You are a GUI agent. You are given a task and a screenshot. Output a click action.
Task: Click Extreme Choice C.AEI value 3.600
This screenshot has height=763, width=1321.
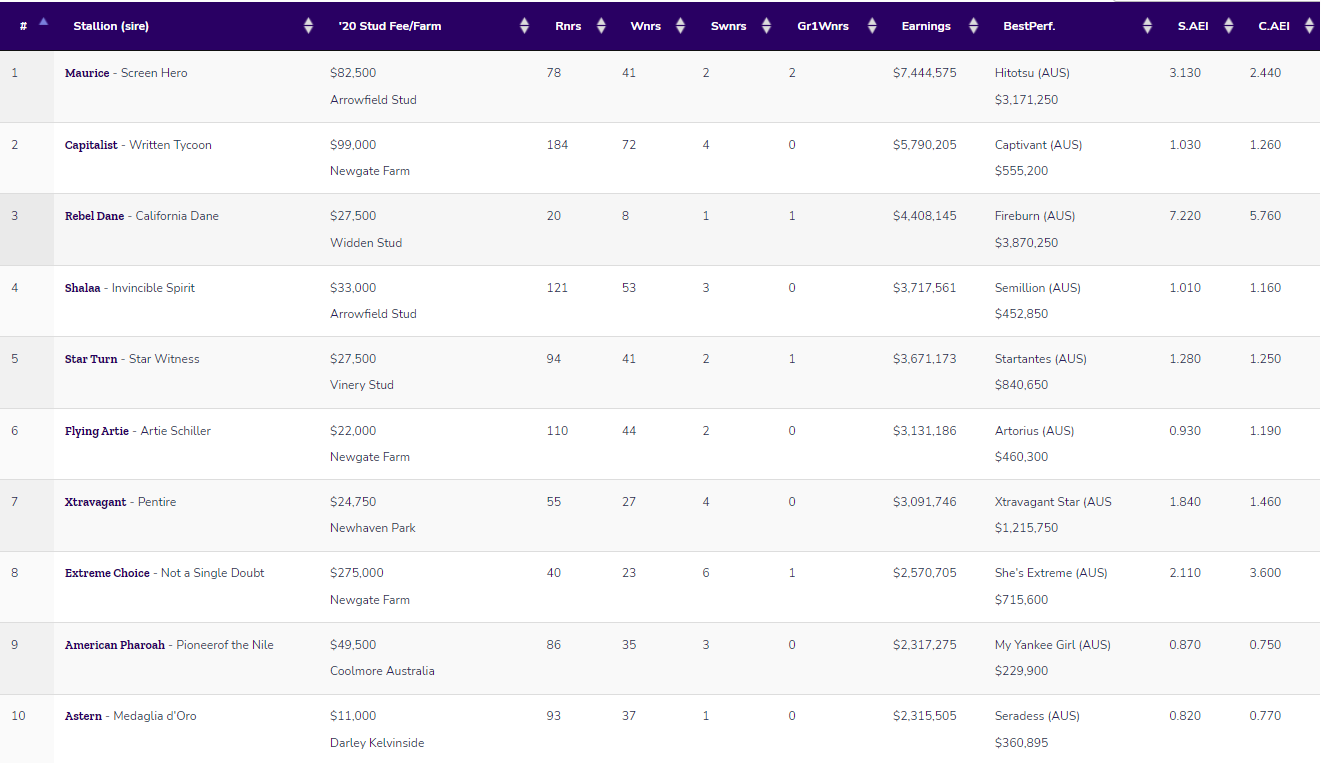[1265, 573]
